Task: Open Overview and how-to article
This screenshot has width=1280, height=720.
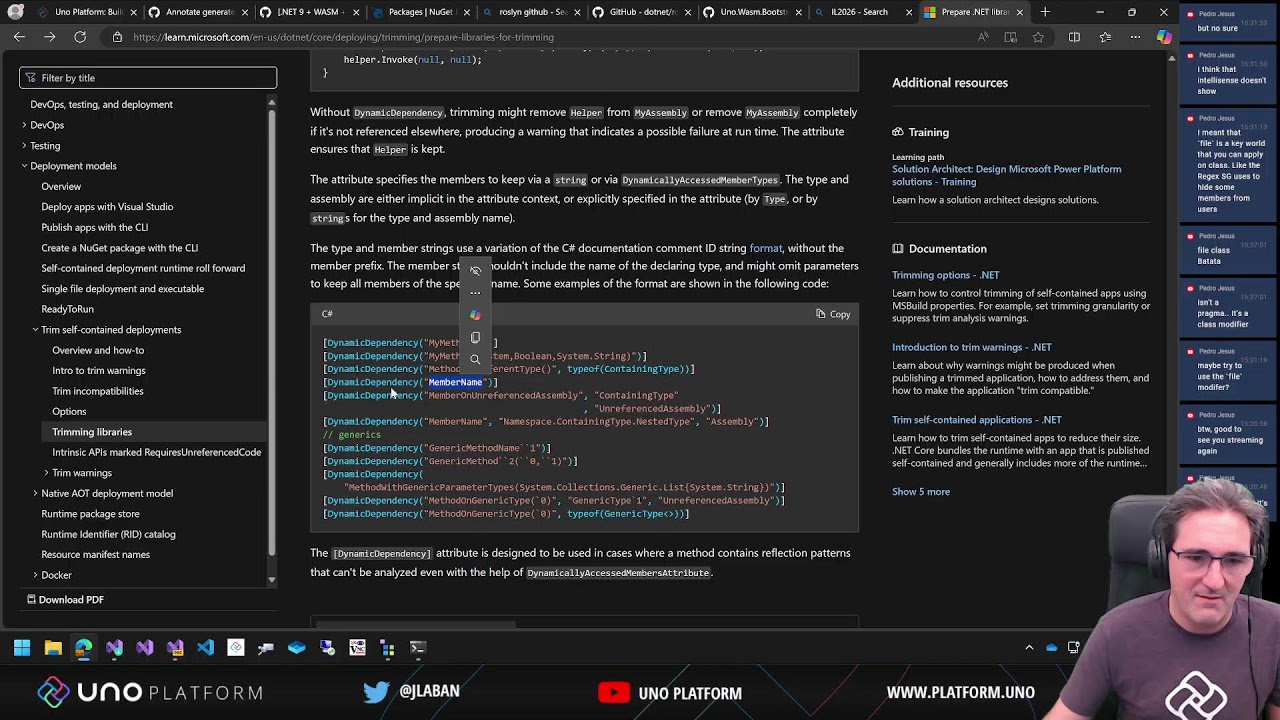Action: (x=98, y=350)
